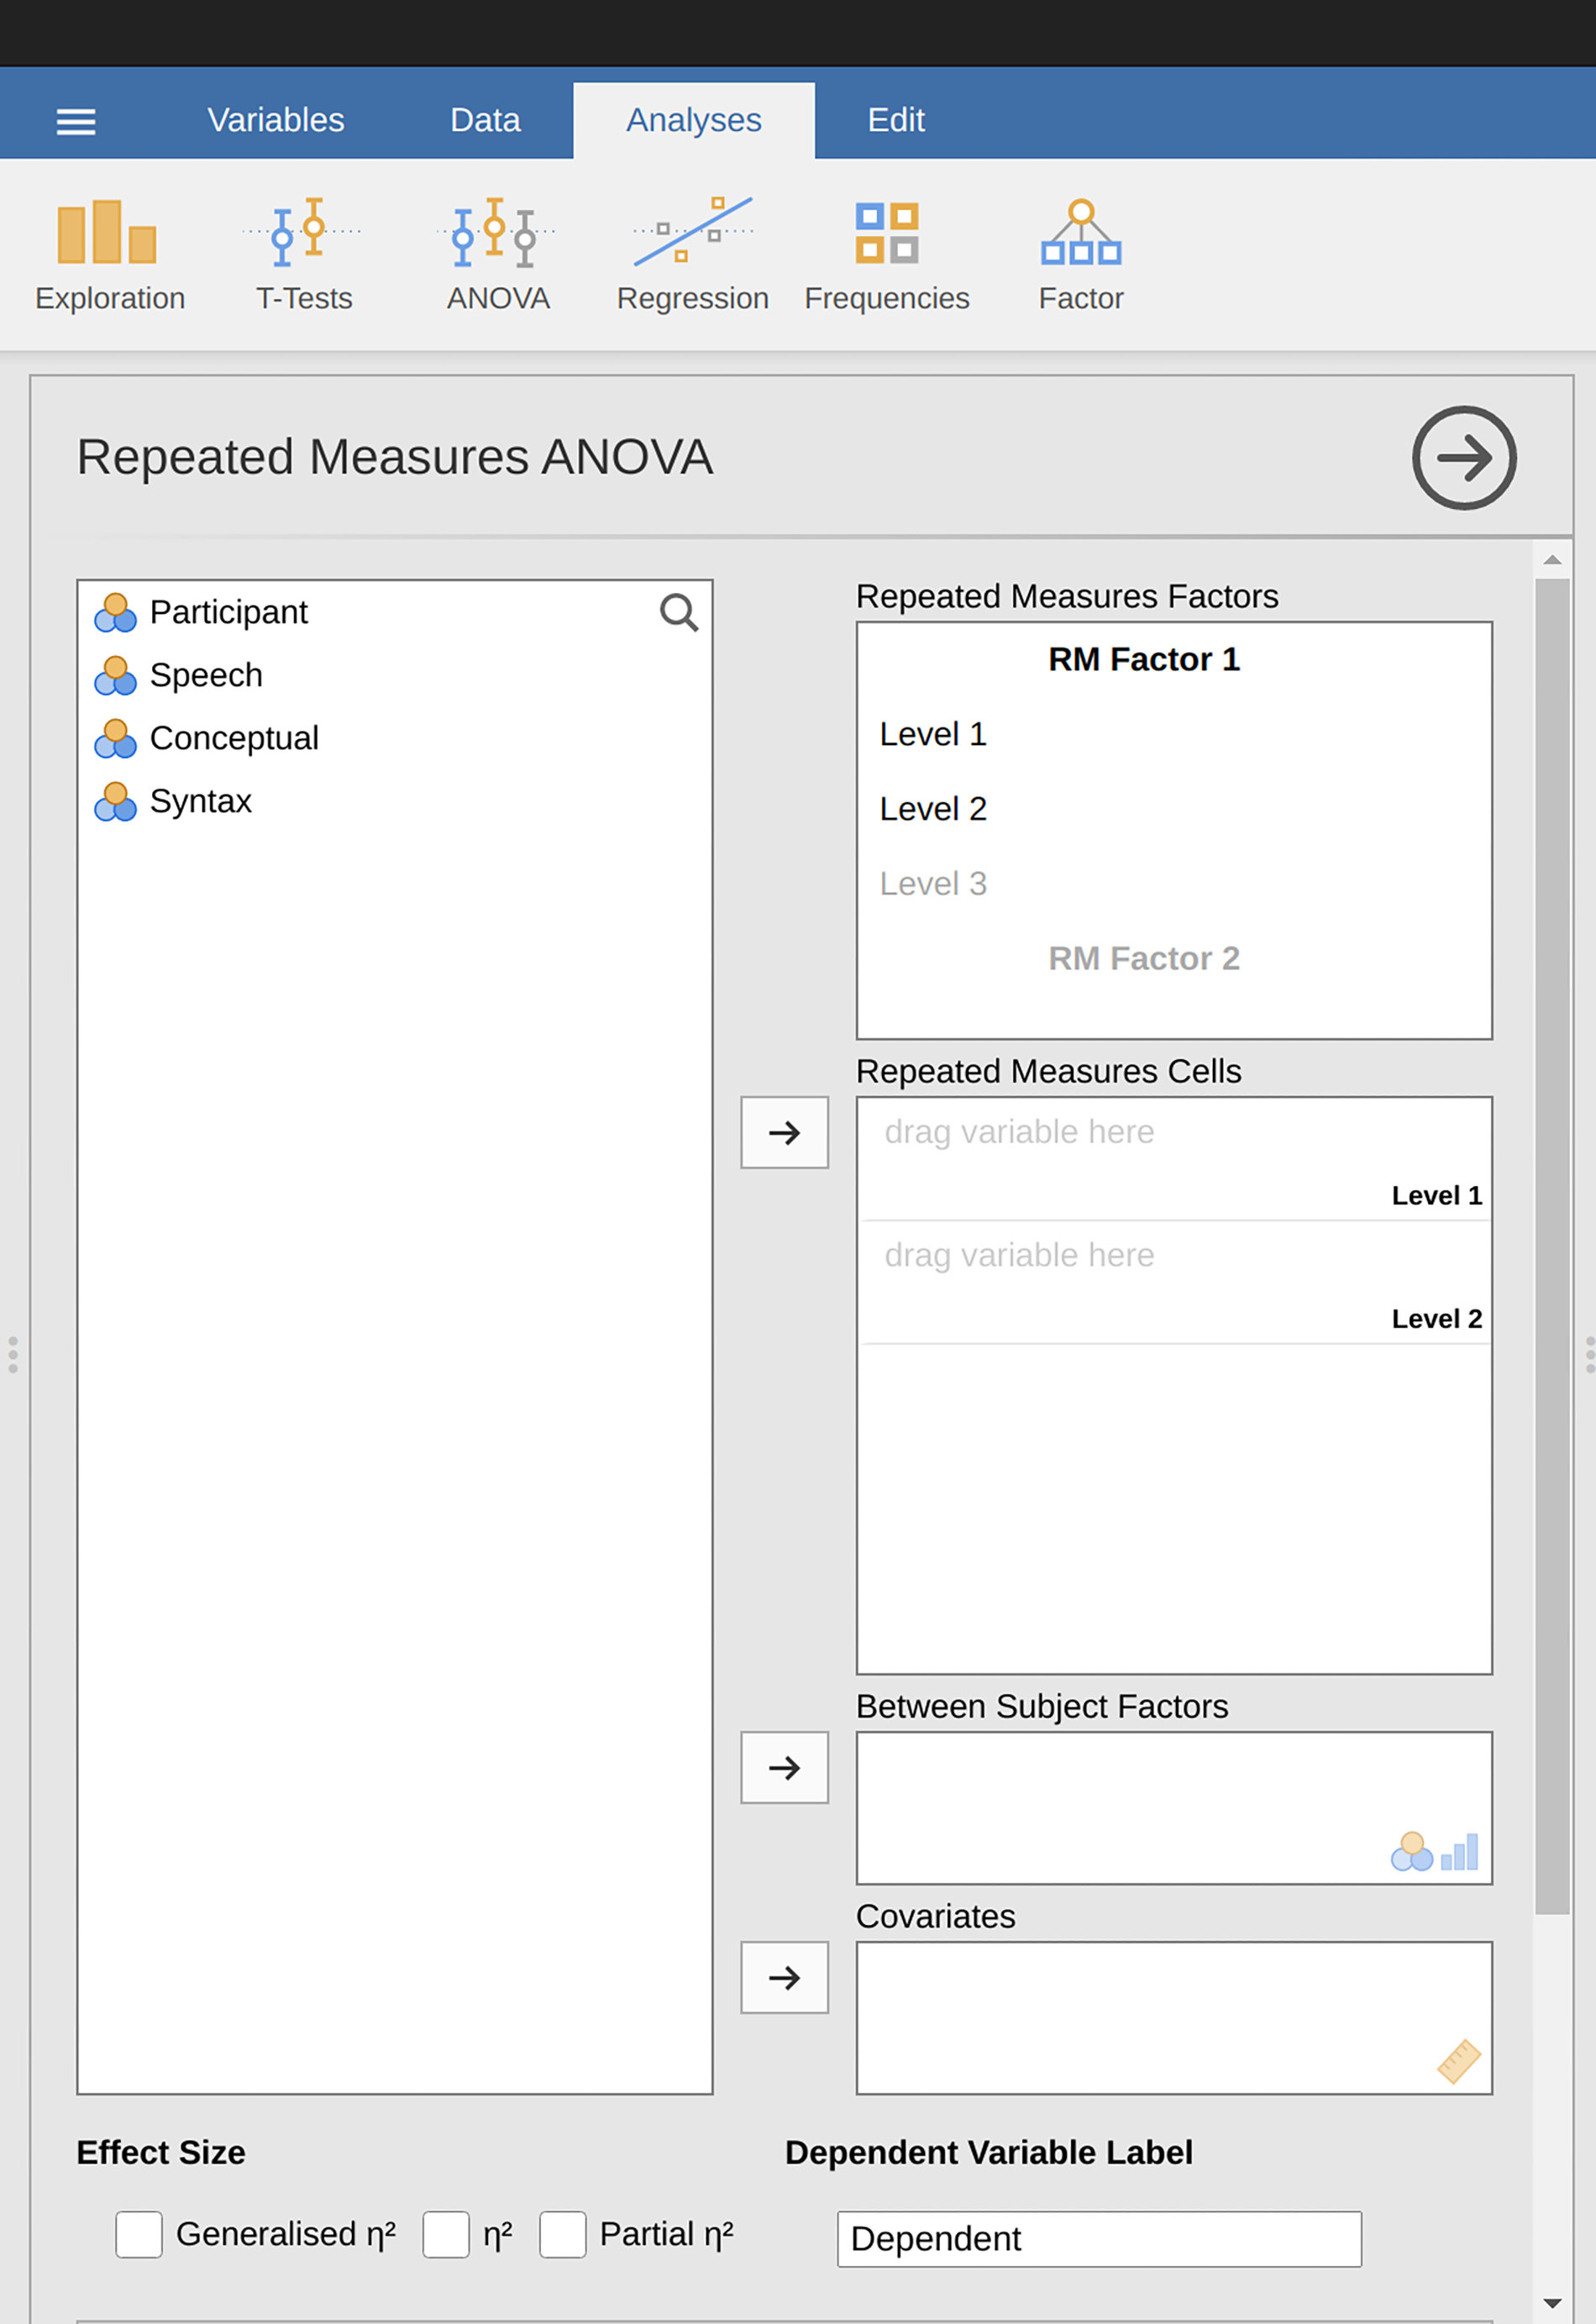Image resolution: width=1596 pixels, height=2324 pixels.
Task: Switch to the Edit tab
Action: coord(896,120)
